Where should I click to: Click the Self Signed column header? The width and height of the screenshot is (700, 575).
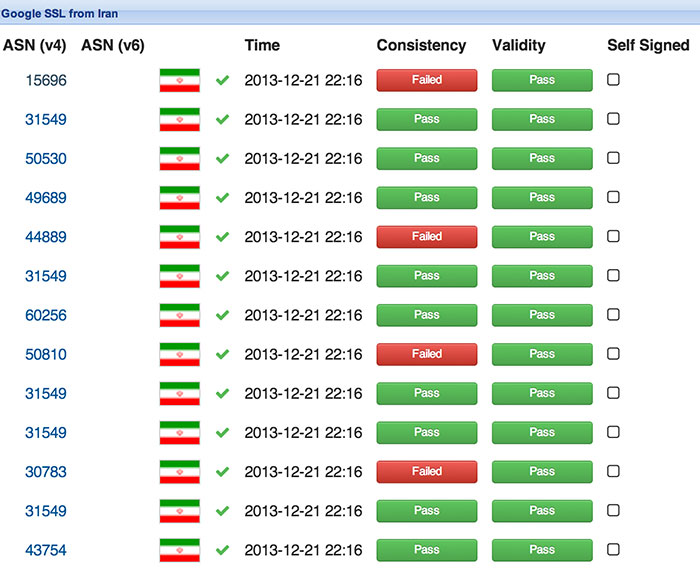(x=648, y=46)
